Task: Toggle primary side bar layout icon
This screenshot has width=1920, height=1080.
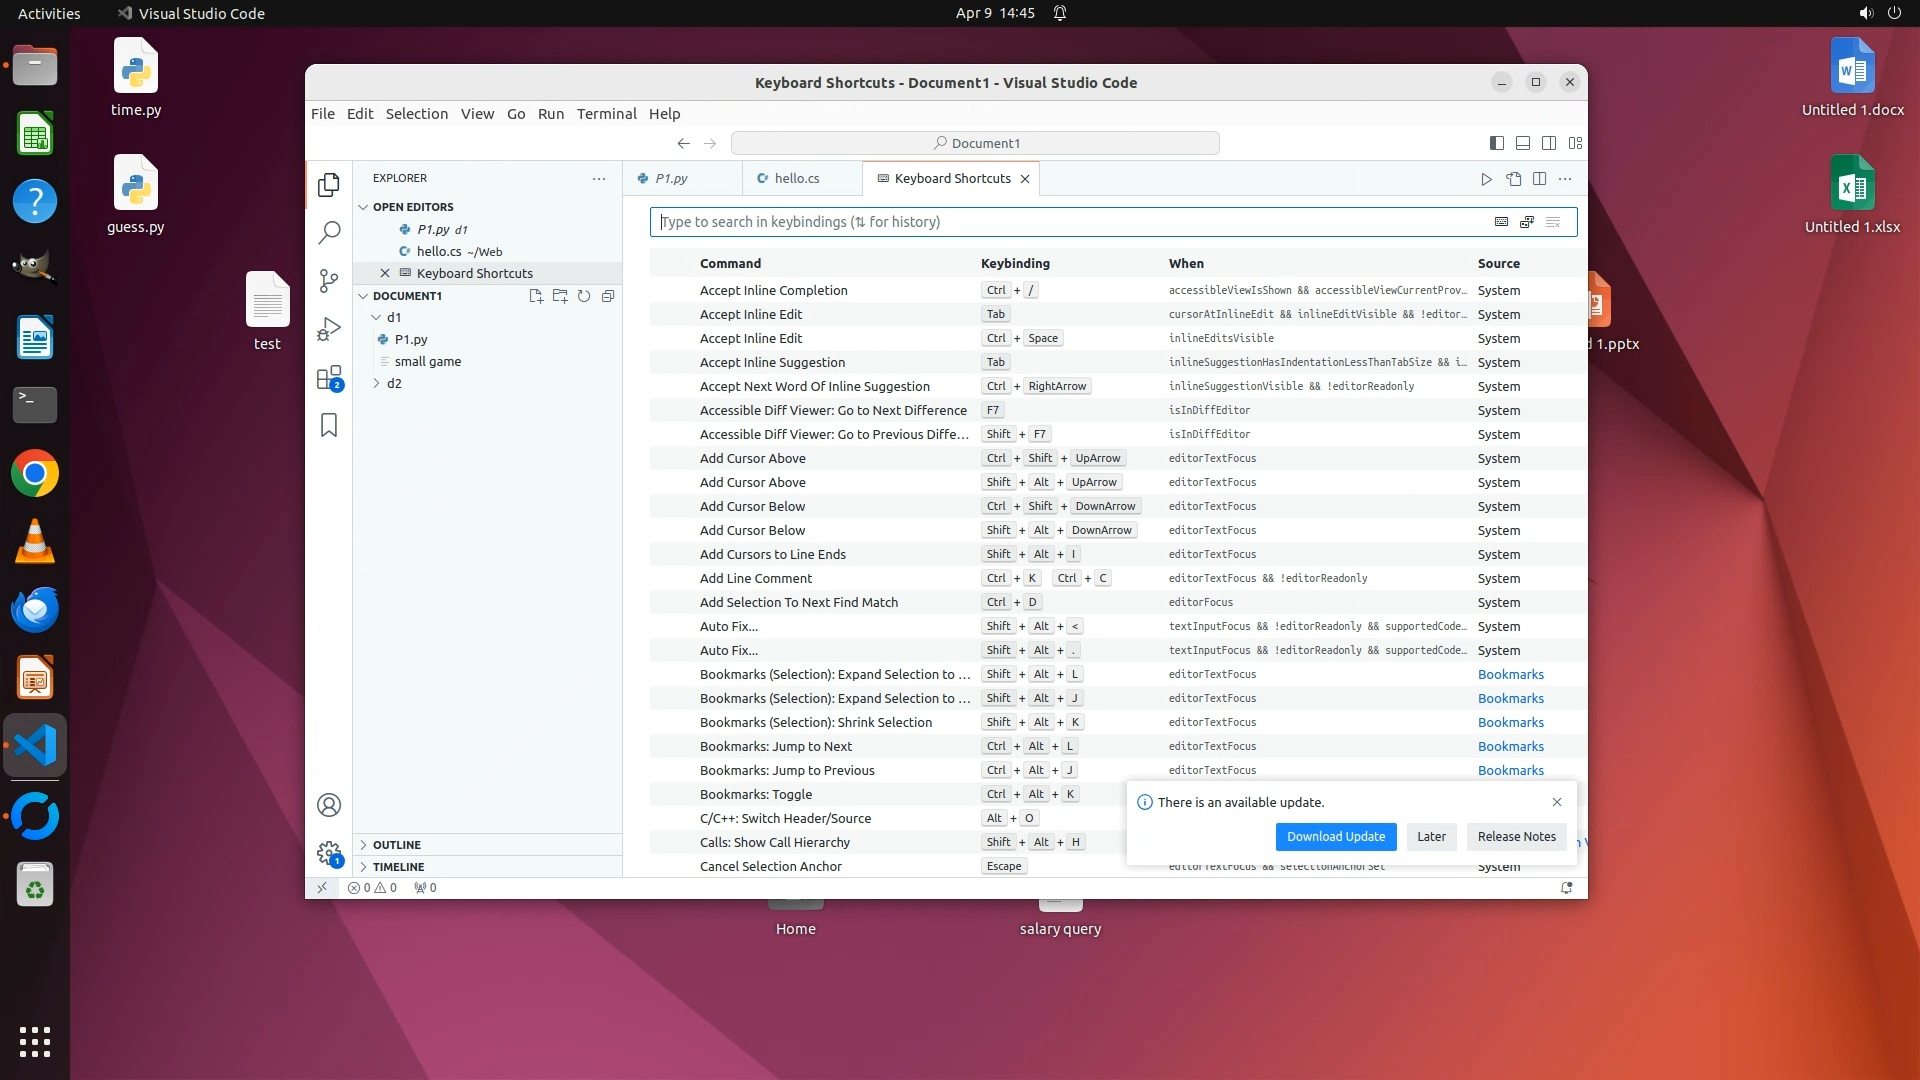Action: tap(1497, 143)
